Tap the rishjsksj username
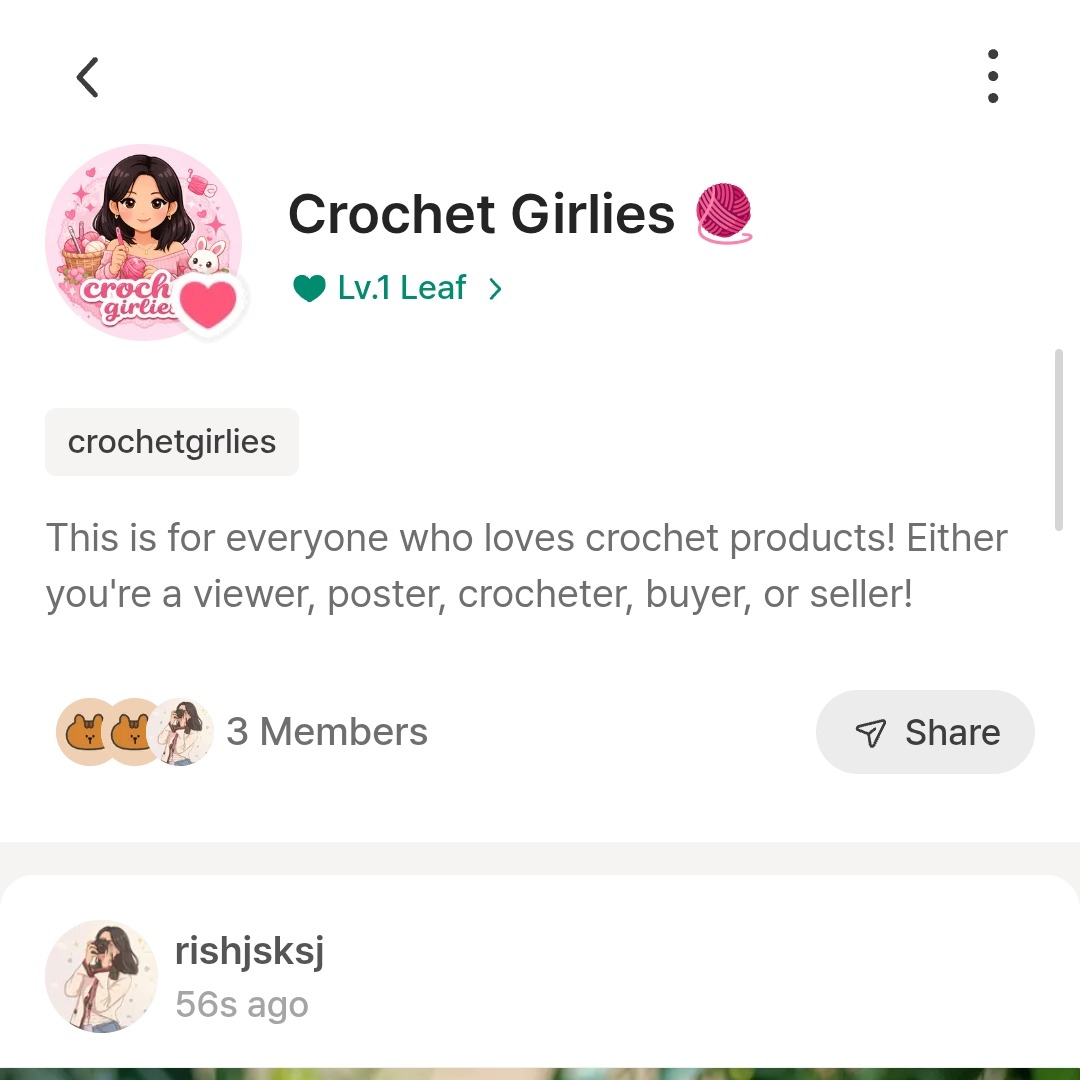The height and width of the screenshot is (1080, 1080). tap(249, 951)
